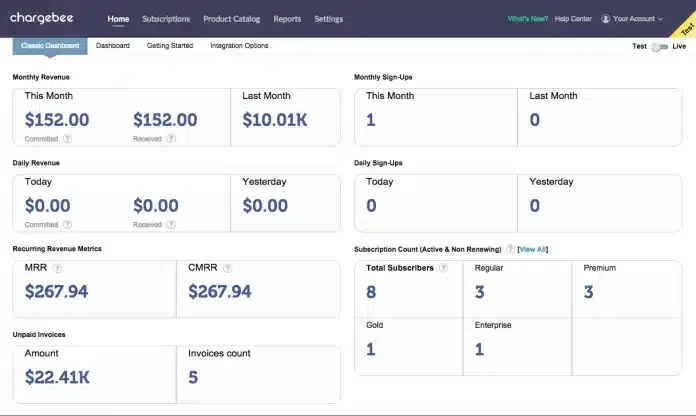Toggle the Test/Live site switch
The image size is (696, 416).
click(x=660, y=47)
